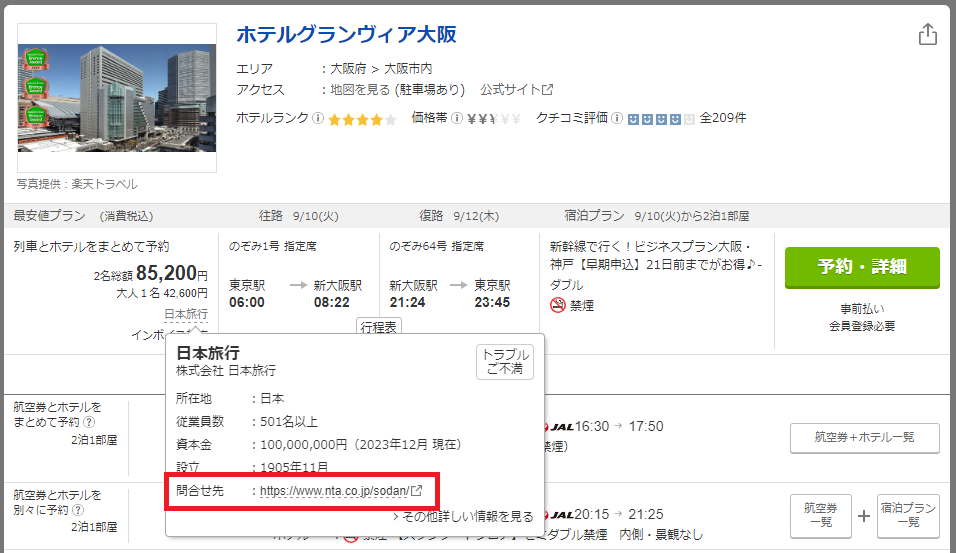This screenshot has width=956, height=553.
Task: Click help icon beside 航空券とホテルを別々に予約
Action: pos(76,511)
